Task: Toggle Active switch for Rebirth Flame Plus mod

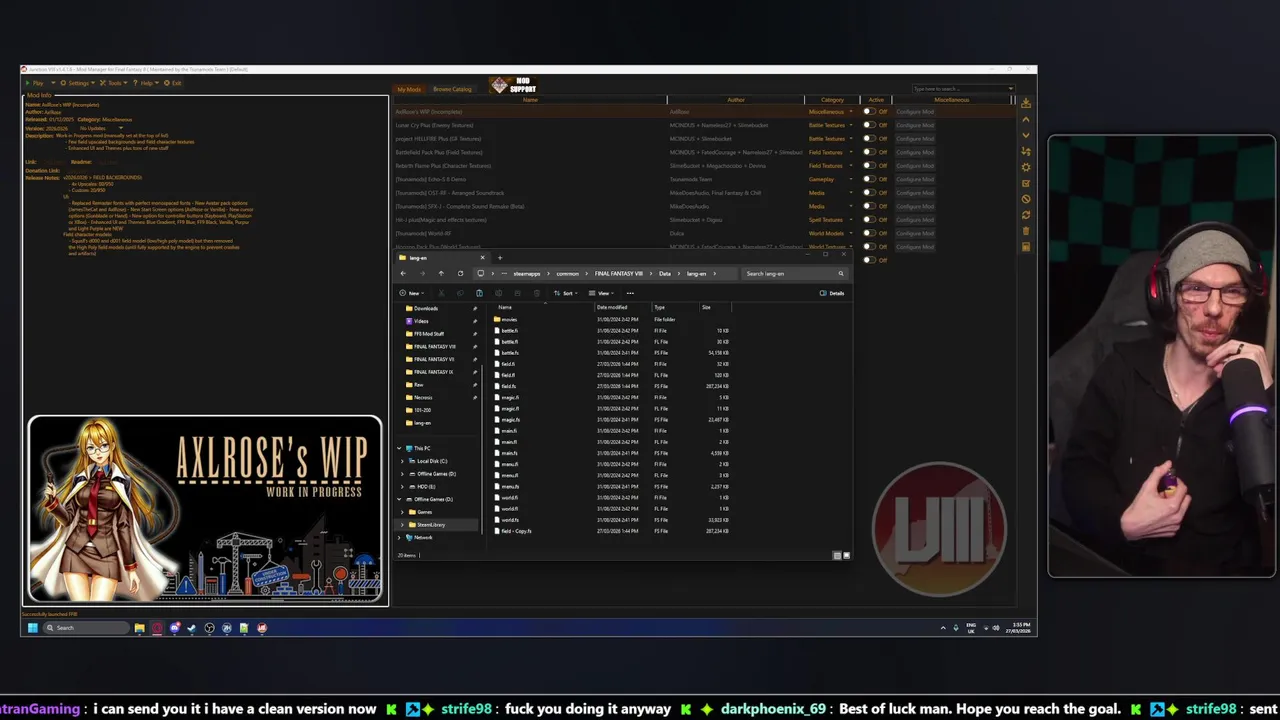Action: point(870,166)
